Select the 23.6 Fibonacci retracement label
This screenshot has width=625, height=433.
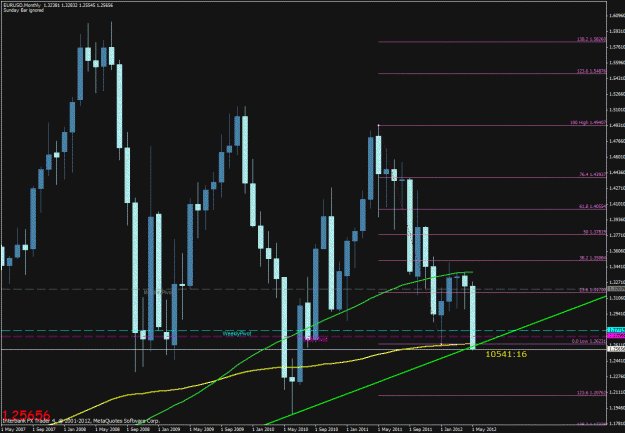pos(593,290)
